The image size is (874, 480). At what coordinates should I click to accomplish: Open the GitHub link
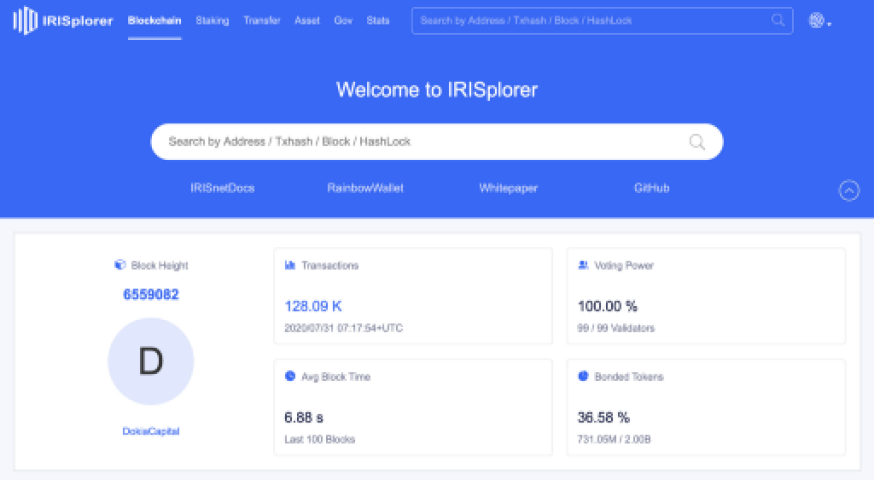[x=652, y=188]
